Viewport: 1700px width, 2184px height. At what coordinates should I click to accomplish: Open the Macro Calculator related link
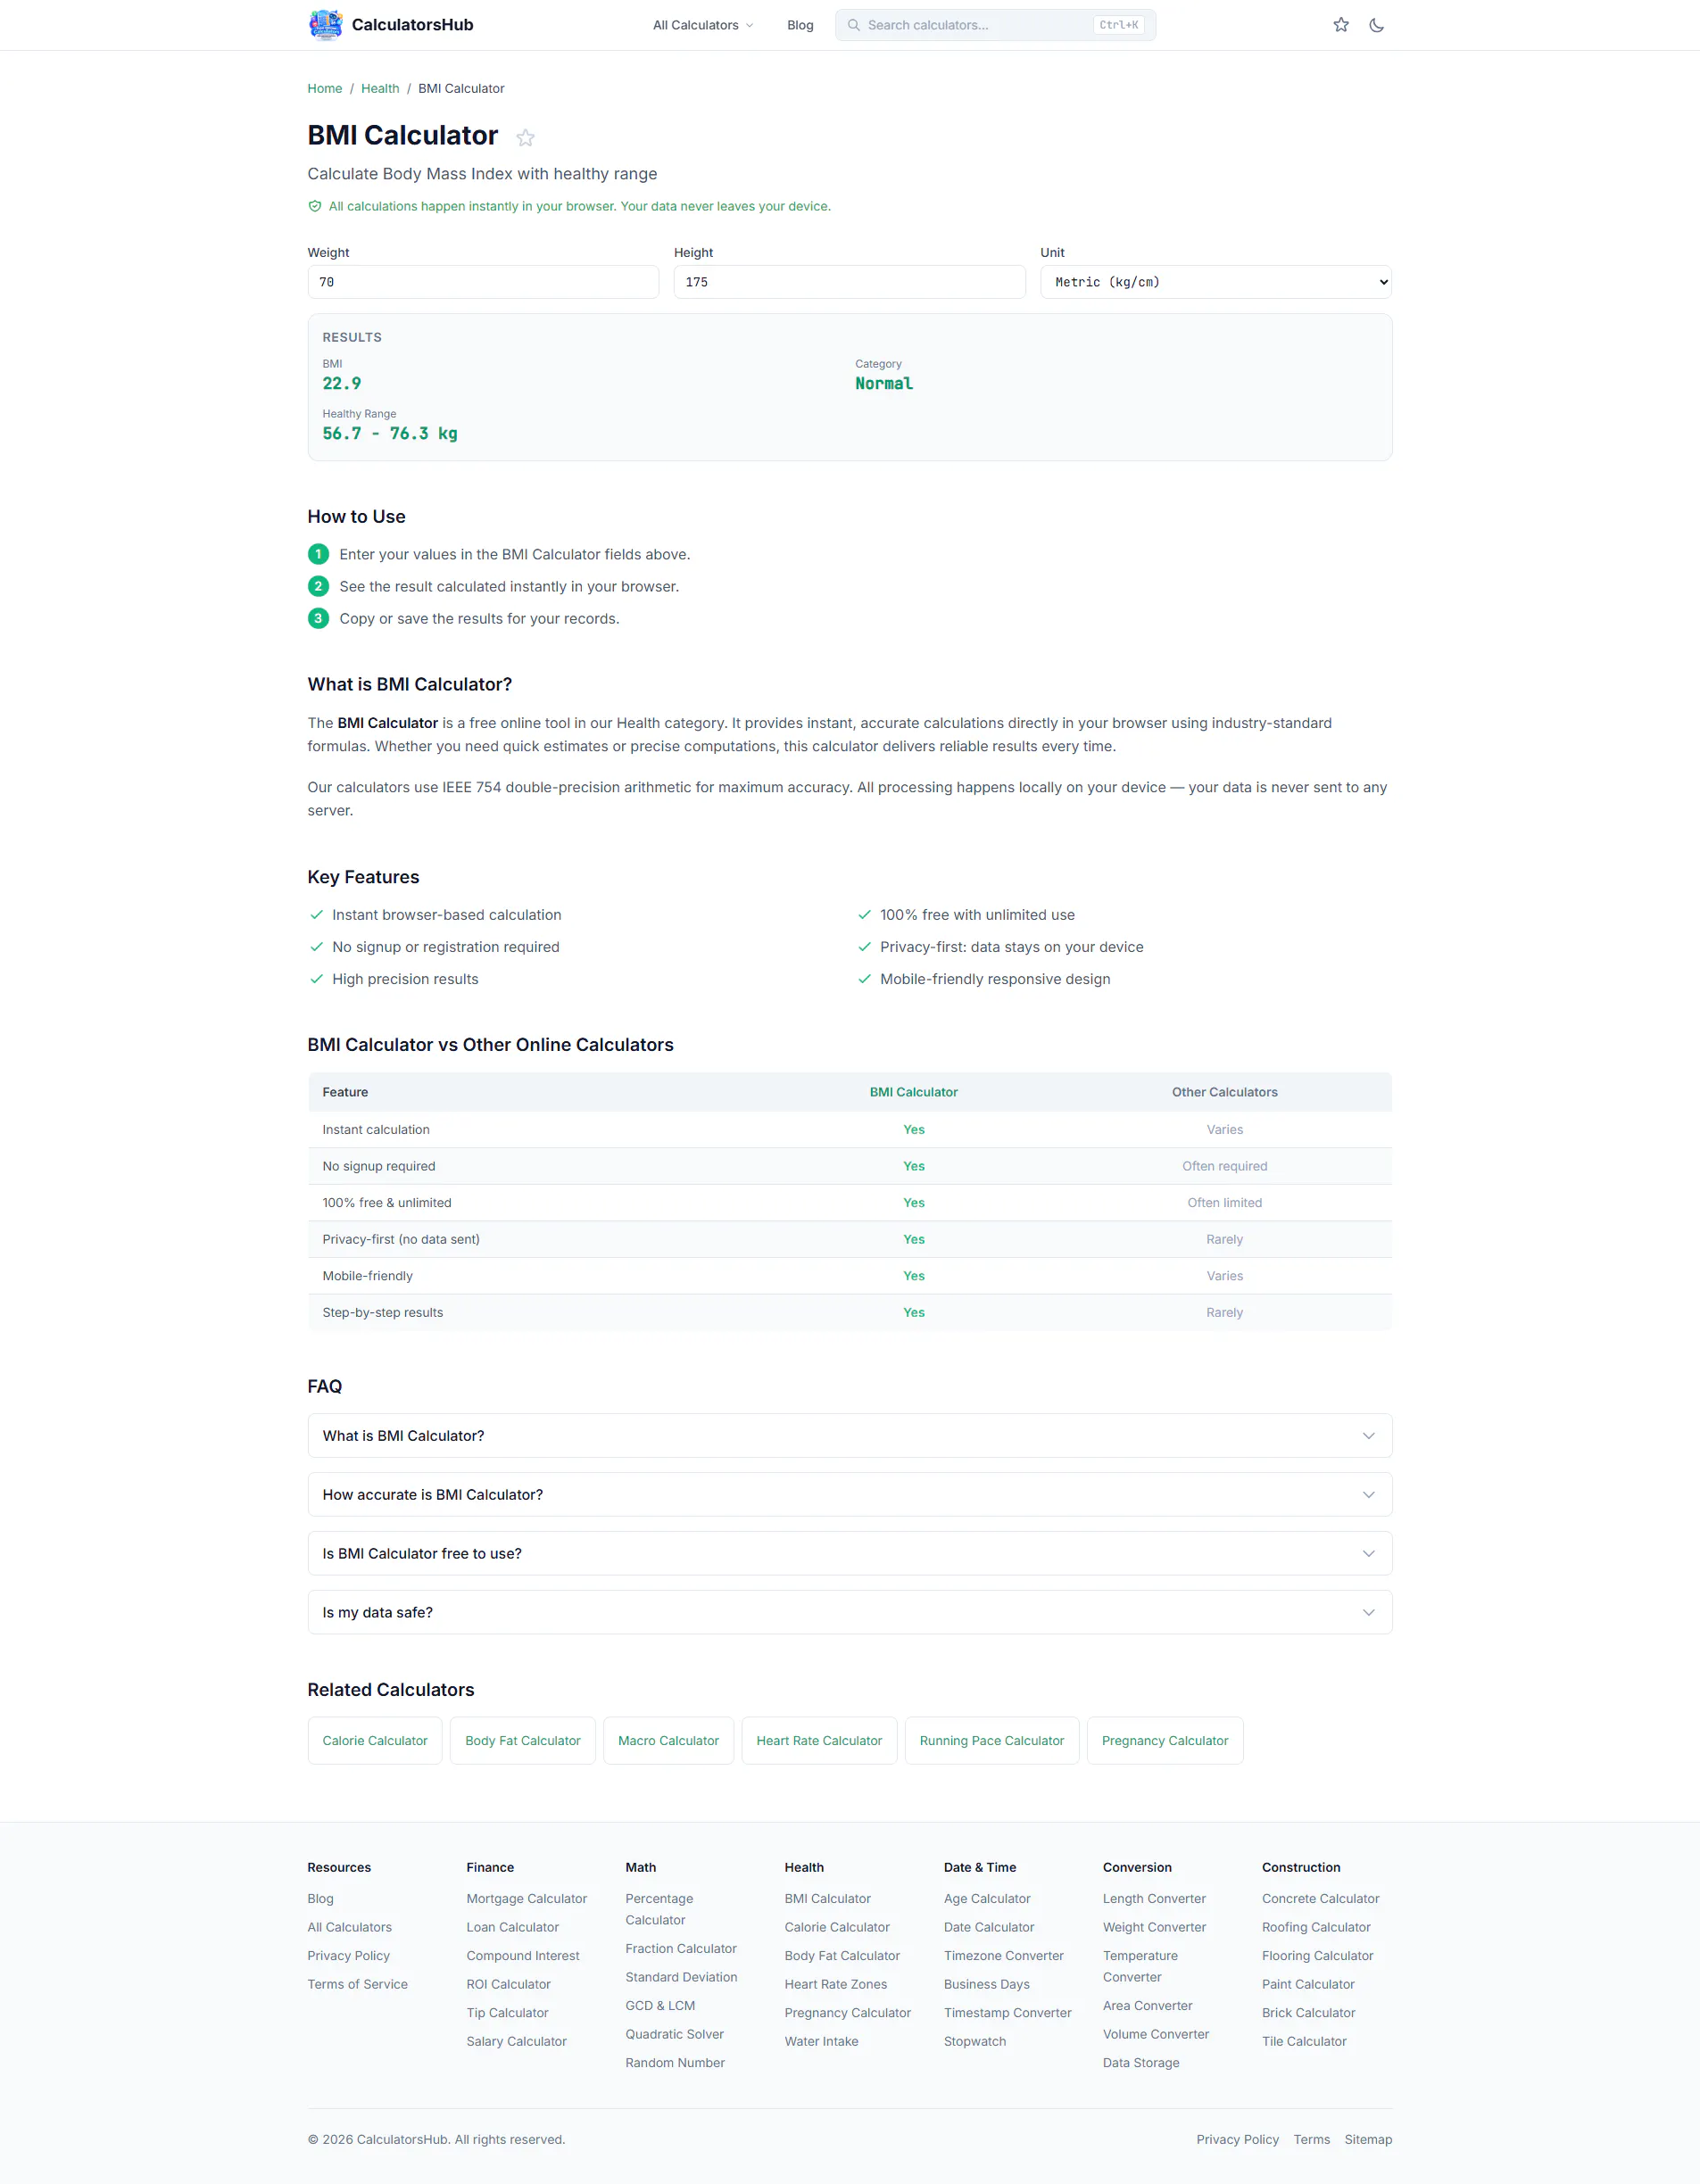669,1741
